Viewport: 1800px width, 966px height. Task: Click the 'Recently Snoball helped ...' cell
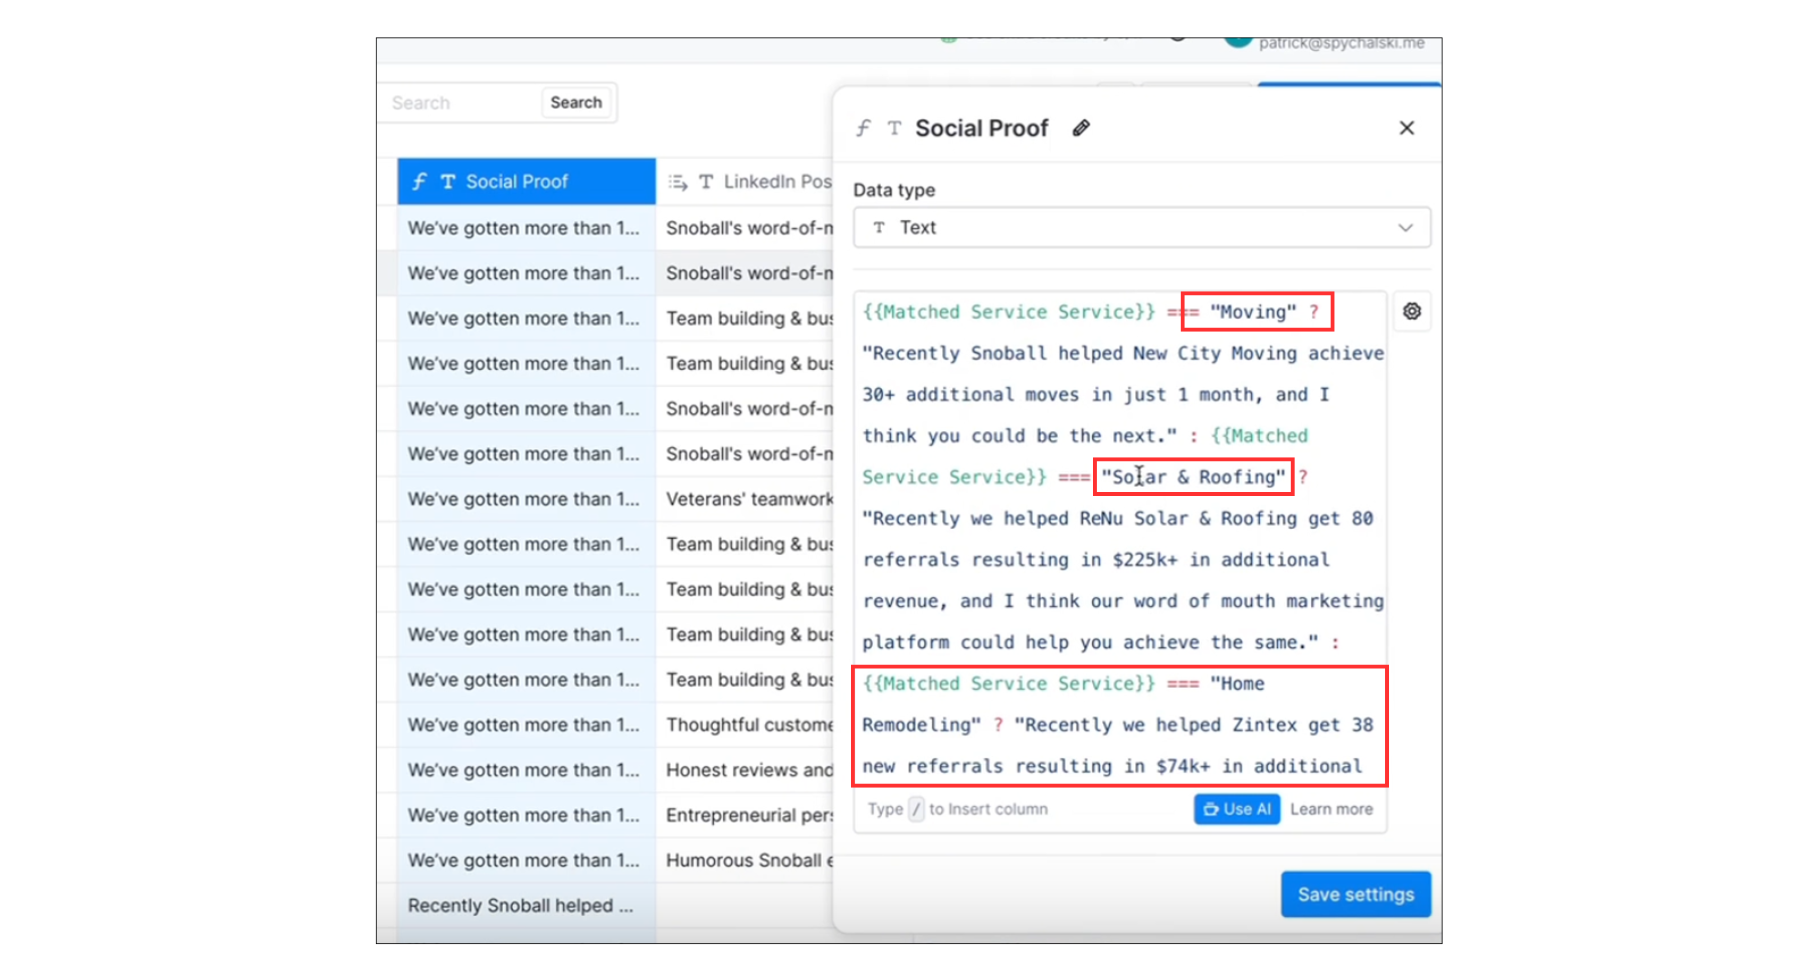click(x=526, y=905)
